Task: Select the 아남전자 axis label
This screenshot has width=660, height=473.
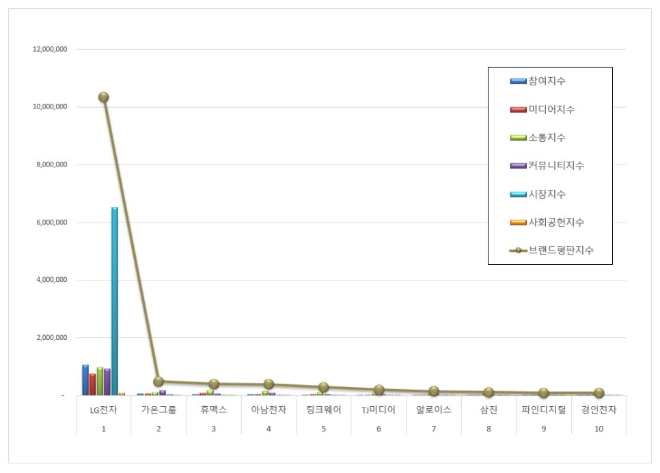Action: pyautogui.click(x=268, y=410)
